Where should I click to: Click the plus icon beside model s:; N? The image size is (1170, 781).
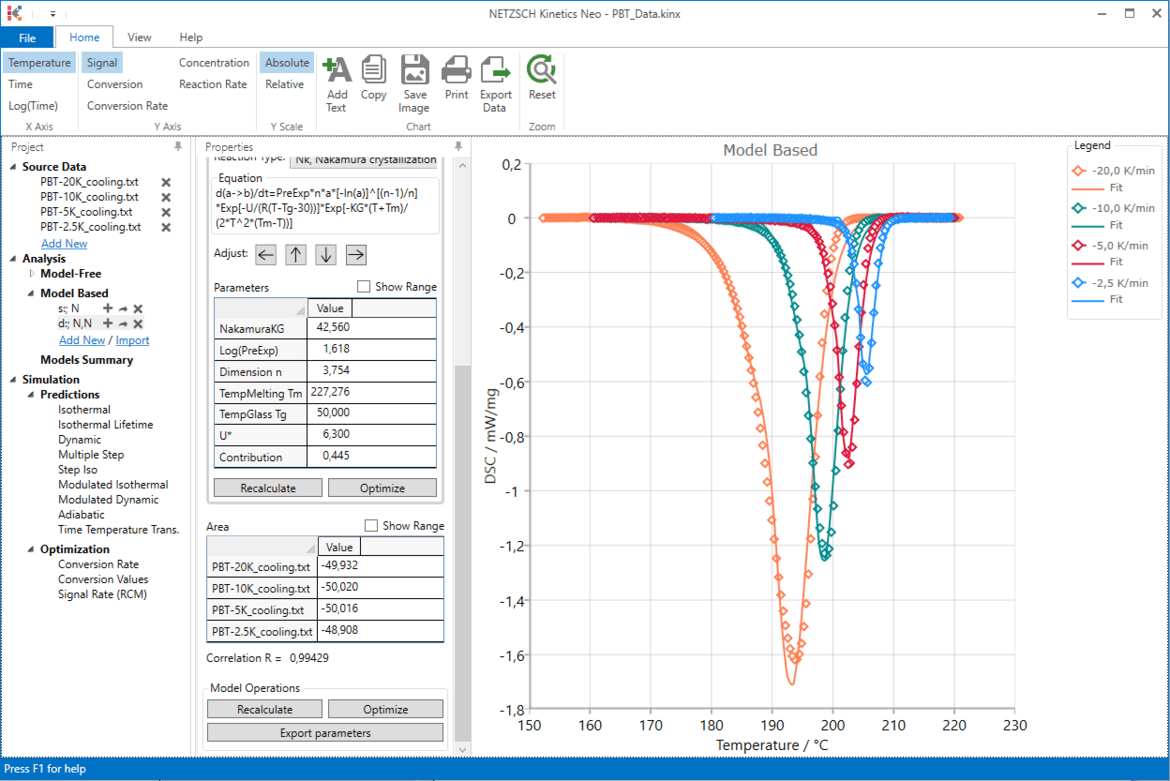[x=107, y=308]
